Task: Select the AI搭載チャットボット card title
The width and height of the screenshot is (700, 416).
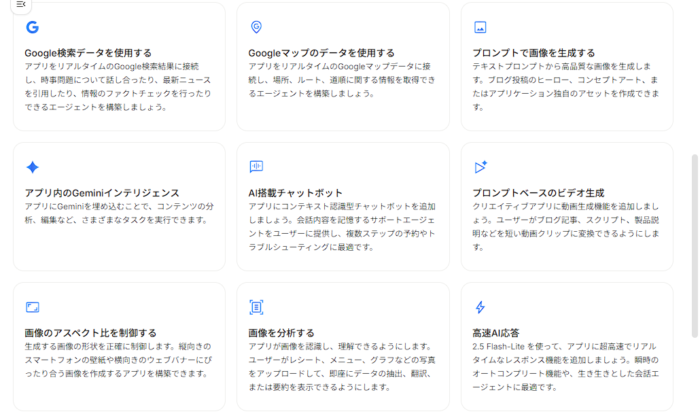Action: [x=295, y=193]
